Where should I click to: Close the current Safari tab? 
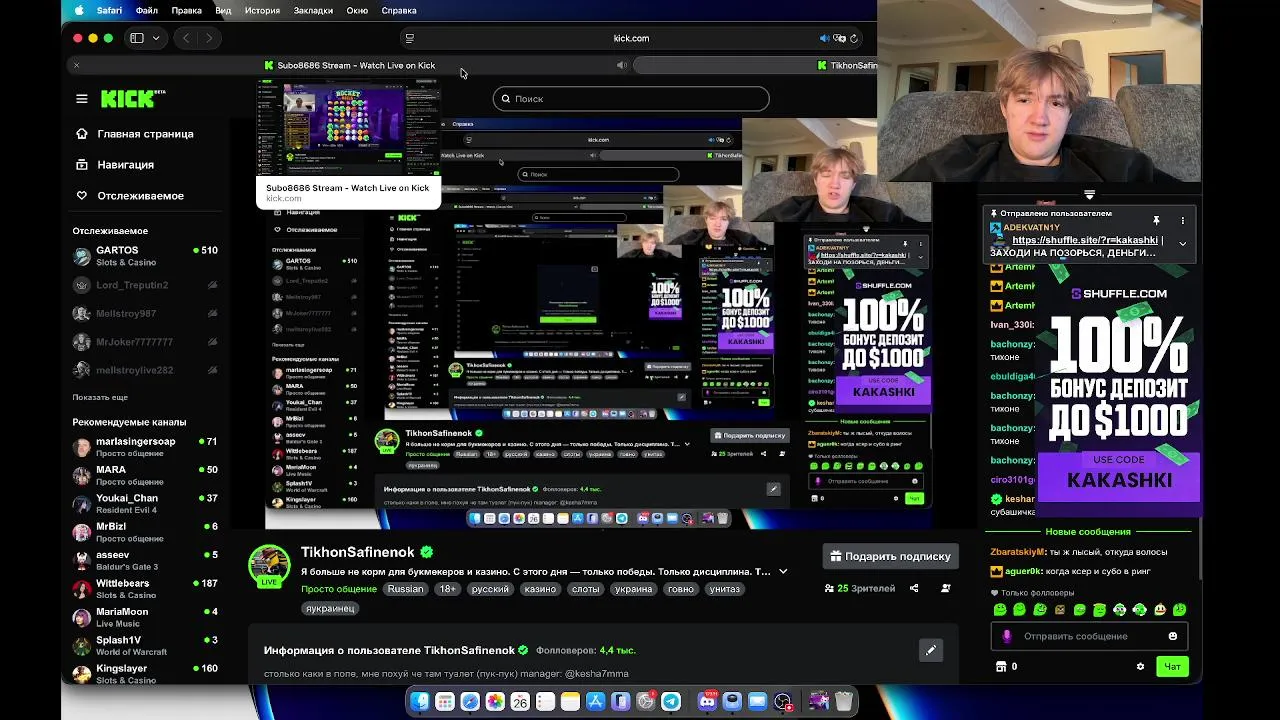pyautogui.click(x=76, y=65)
